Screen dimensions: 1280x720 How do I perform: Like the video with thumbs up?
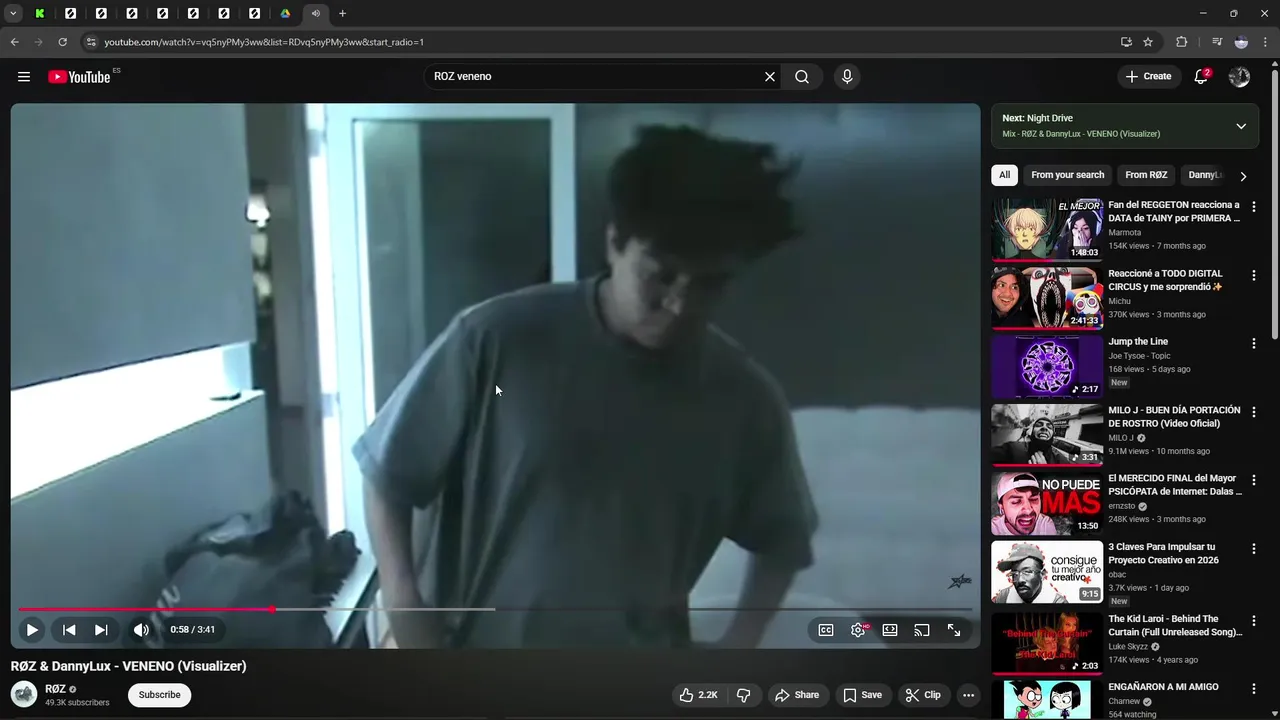click(x=699, y=695)
